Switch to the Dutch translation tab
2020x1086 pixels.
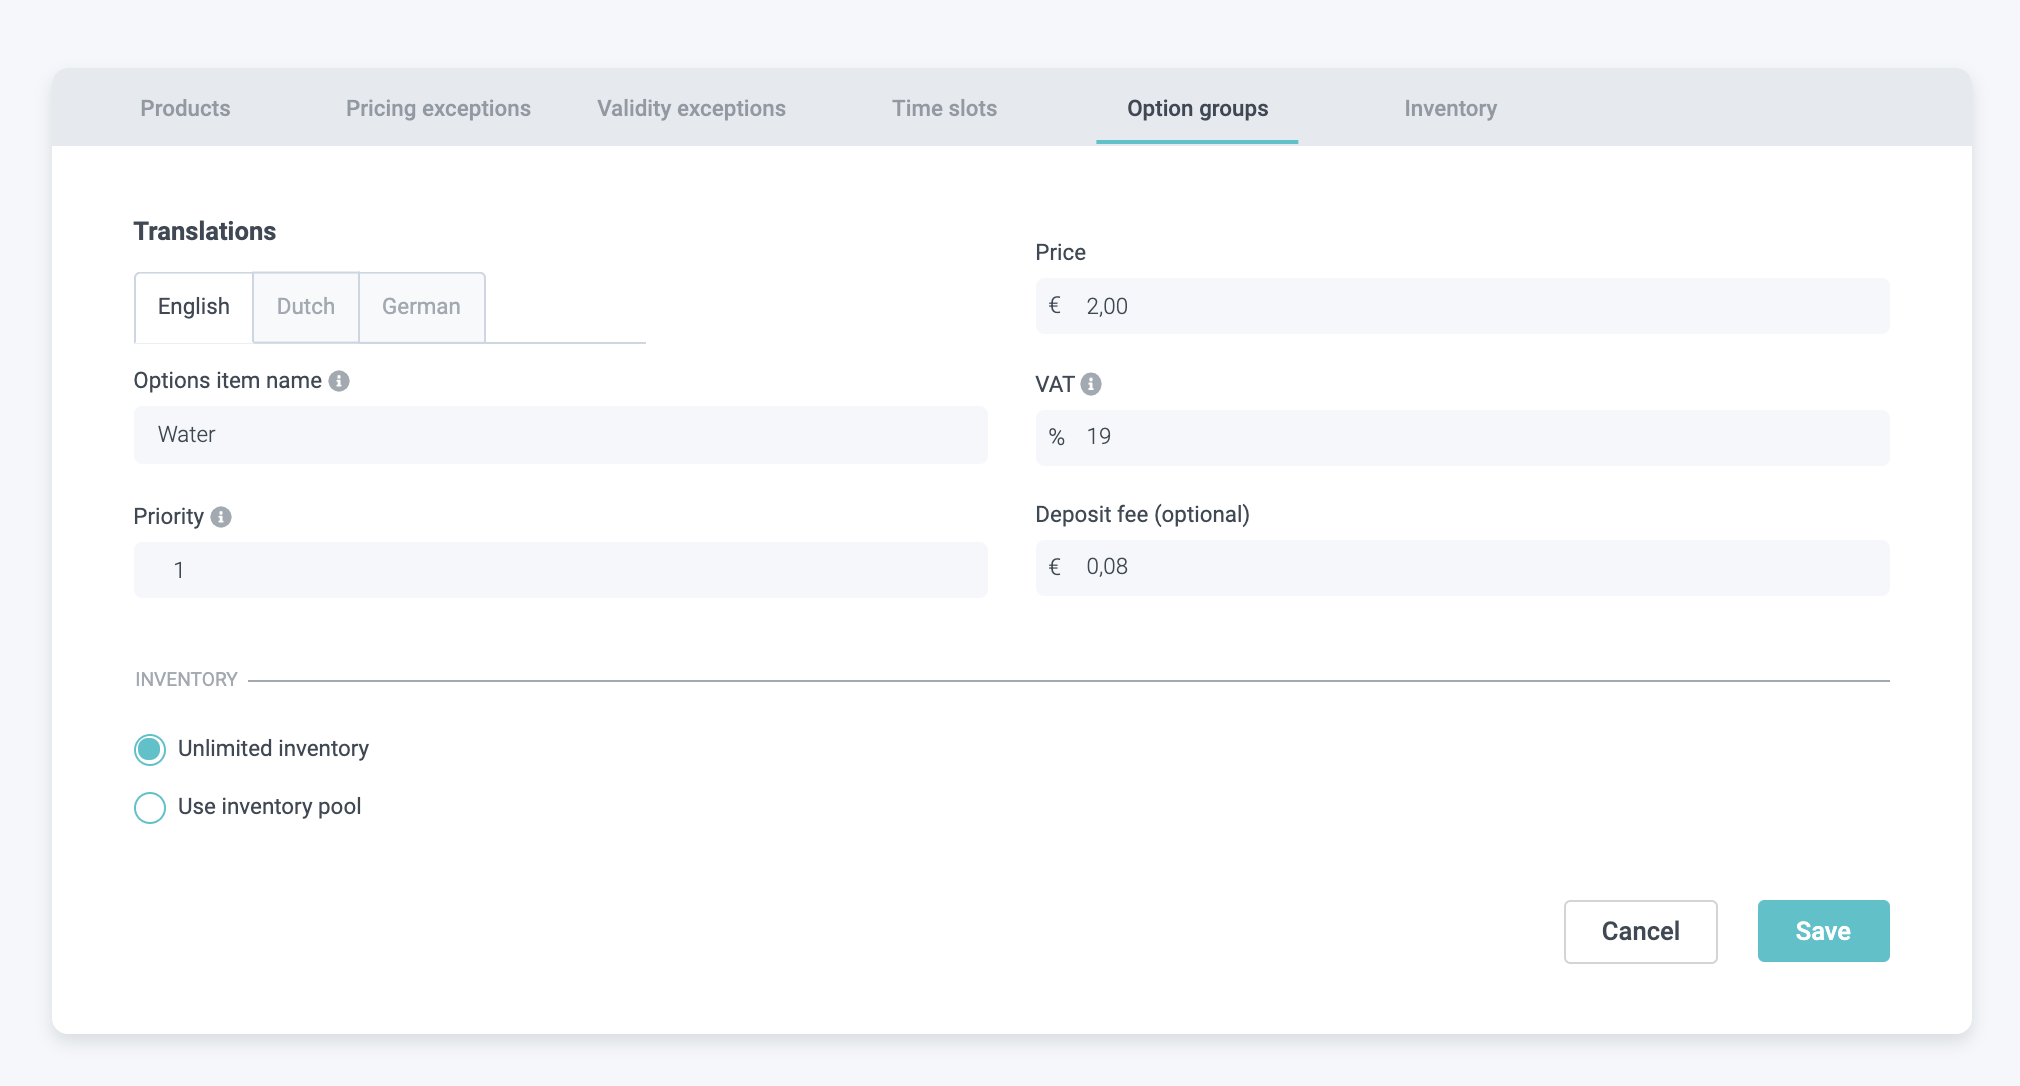click(x=305, y=307)
